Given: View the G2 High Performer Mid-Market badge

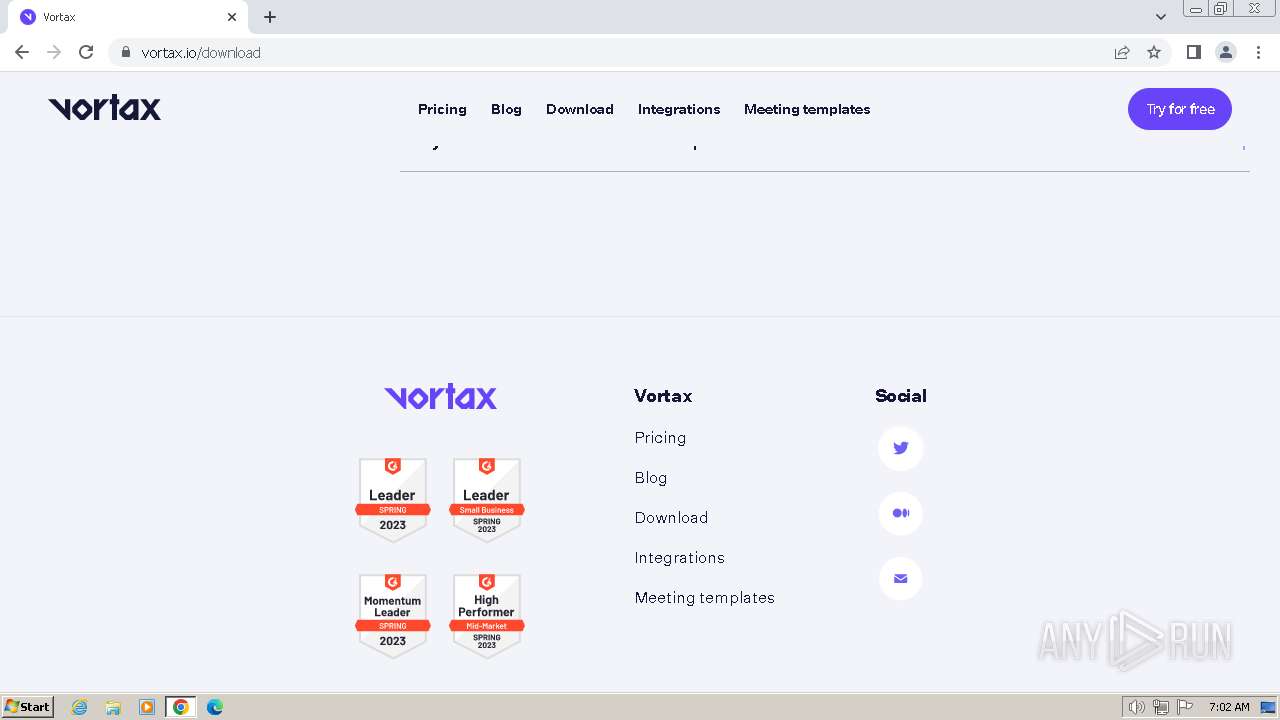Looking at the screenshot, I should [x=487, y=616].
